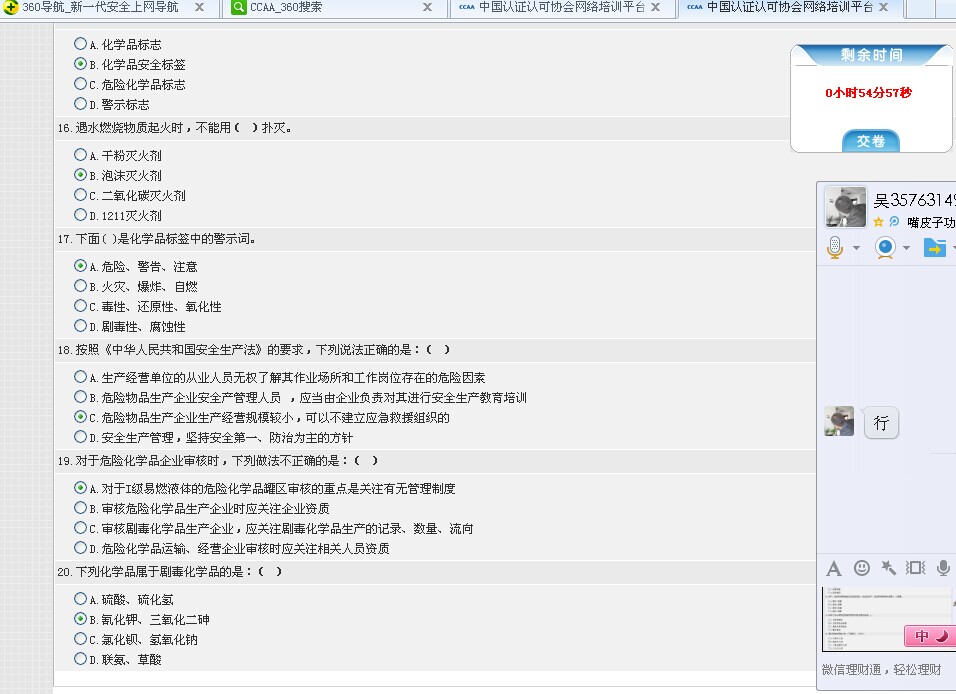Expand the voice call dropdown arrow
This screenshot has height=694, width=956.
click(856, 248)
